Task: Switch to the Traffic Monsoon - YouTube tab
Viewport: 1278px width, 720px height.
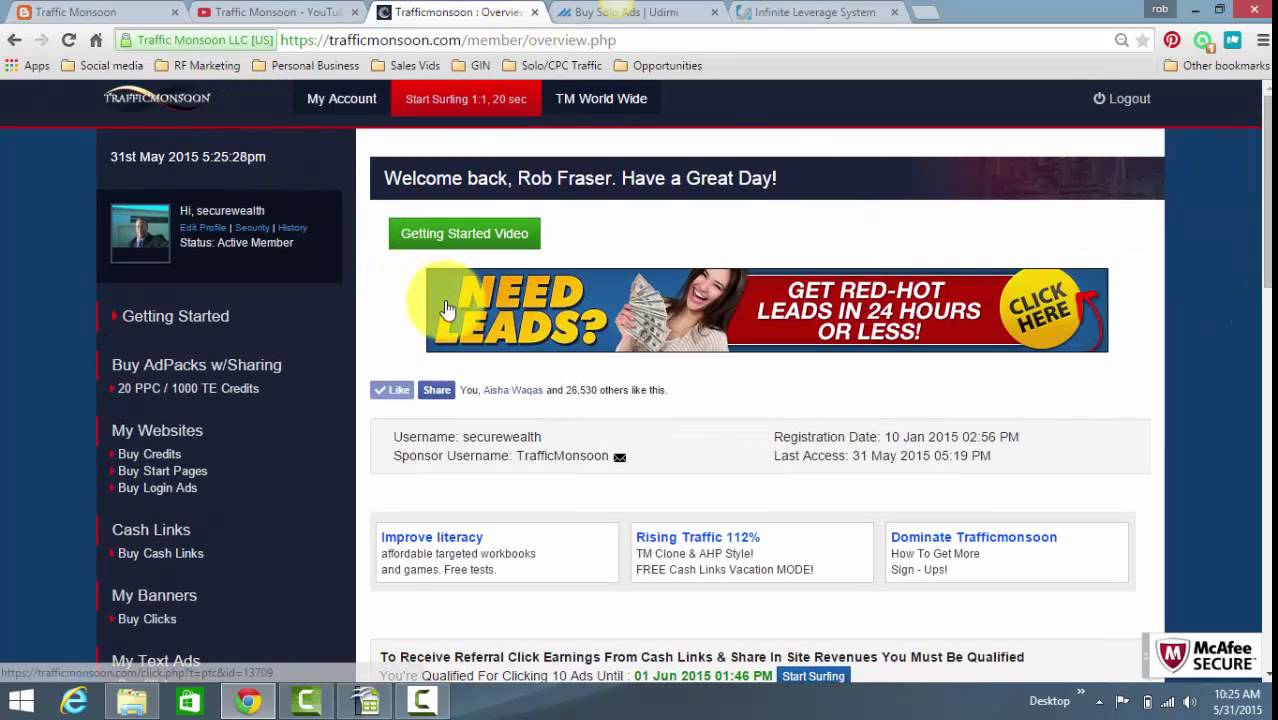Action: point(275,12)
